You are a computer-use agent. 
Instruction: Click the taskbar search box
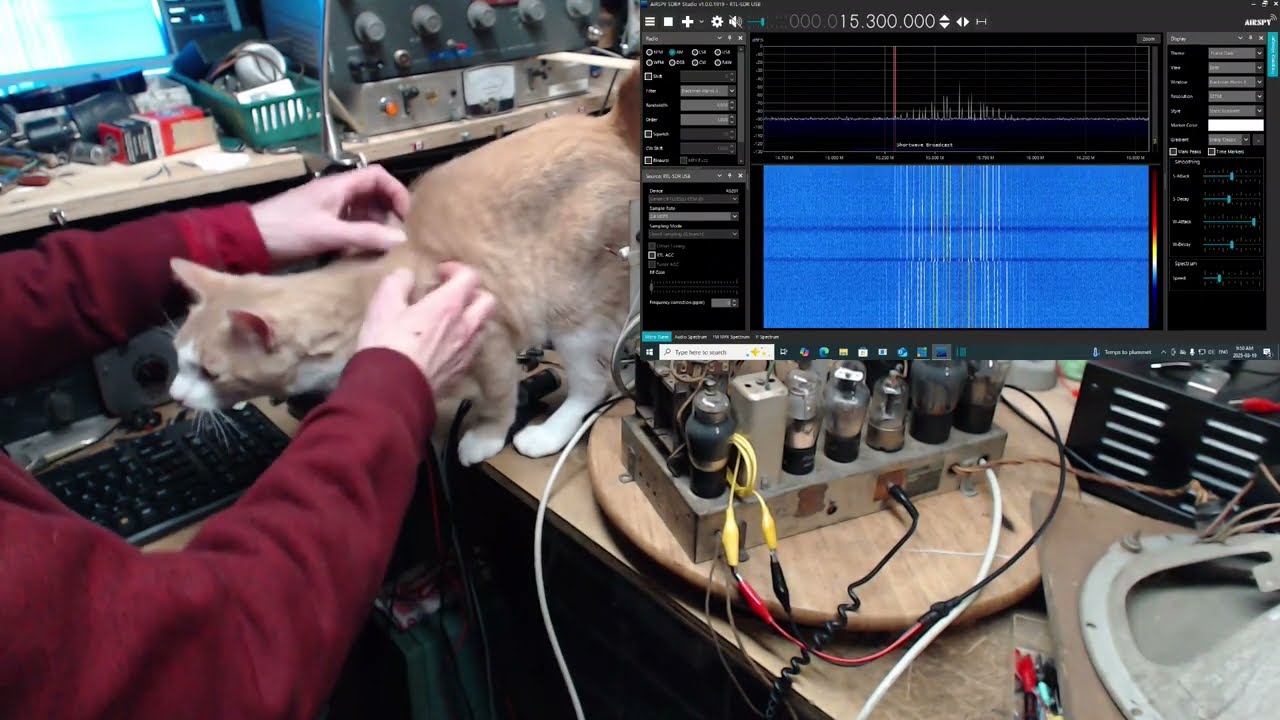click(x=717, y=352)
